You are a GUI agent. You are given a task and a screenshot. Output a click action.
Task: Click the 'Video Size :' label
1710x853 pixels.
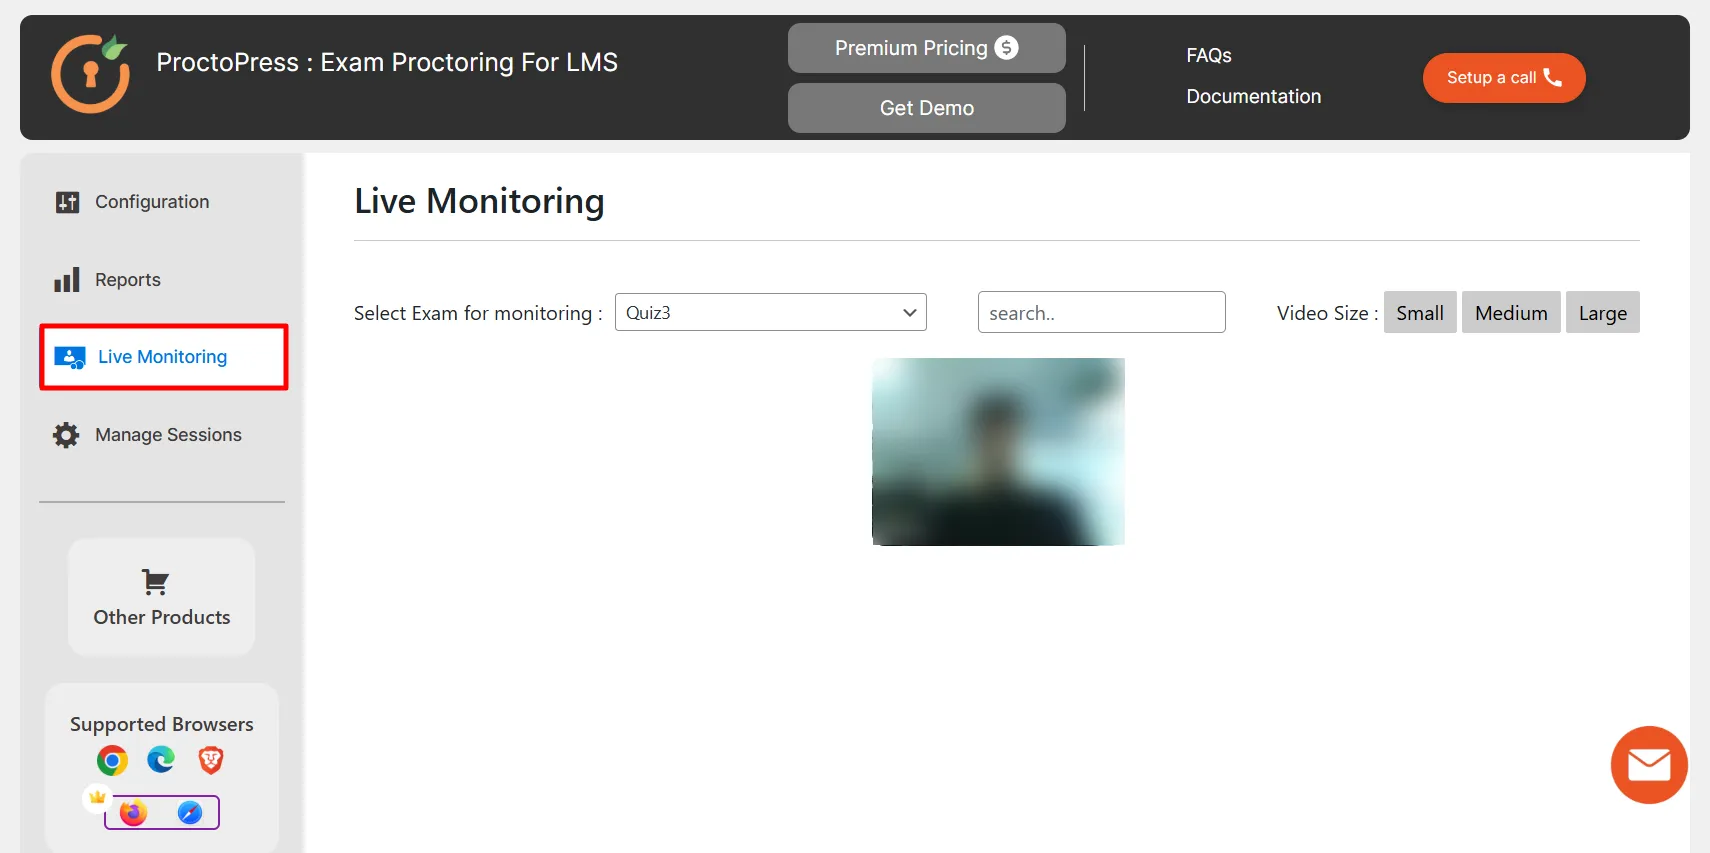click(x=1327, y=313)
